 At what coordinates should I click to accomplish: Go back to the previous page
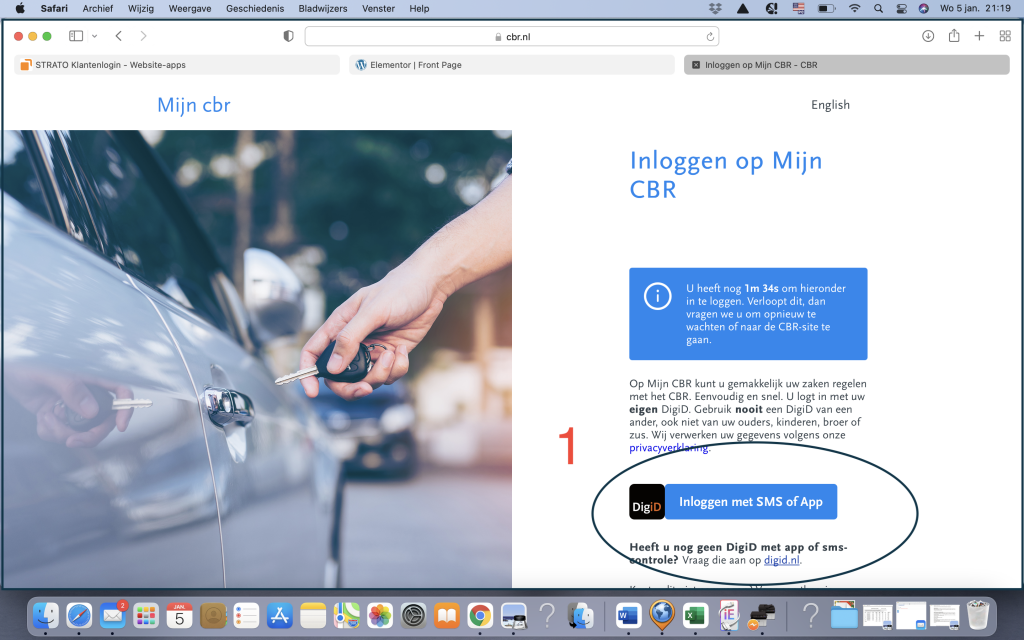[x=118, y=36]
